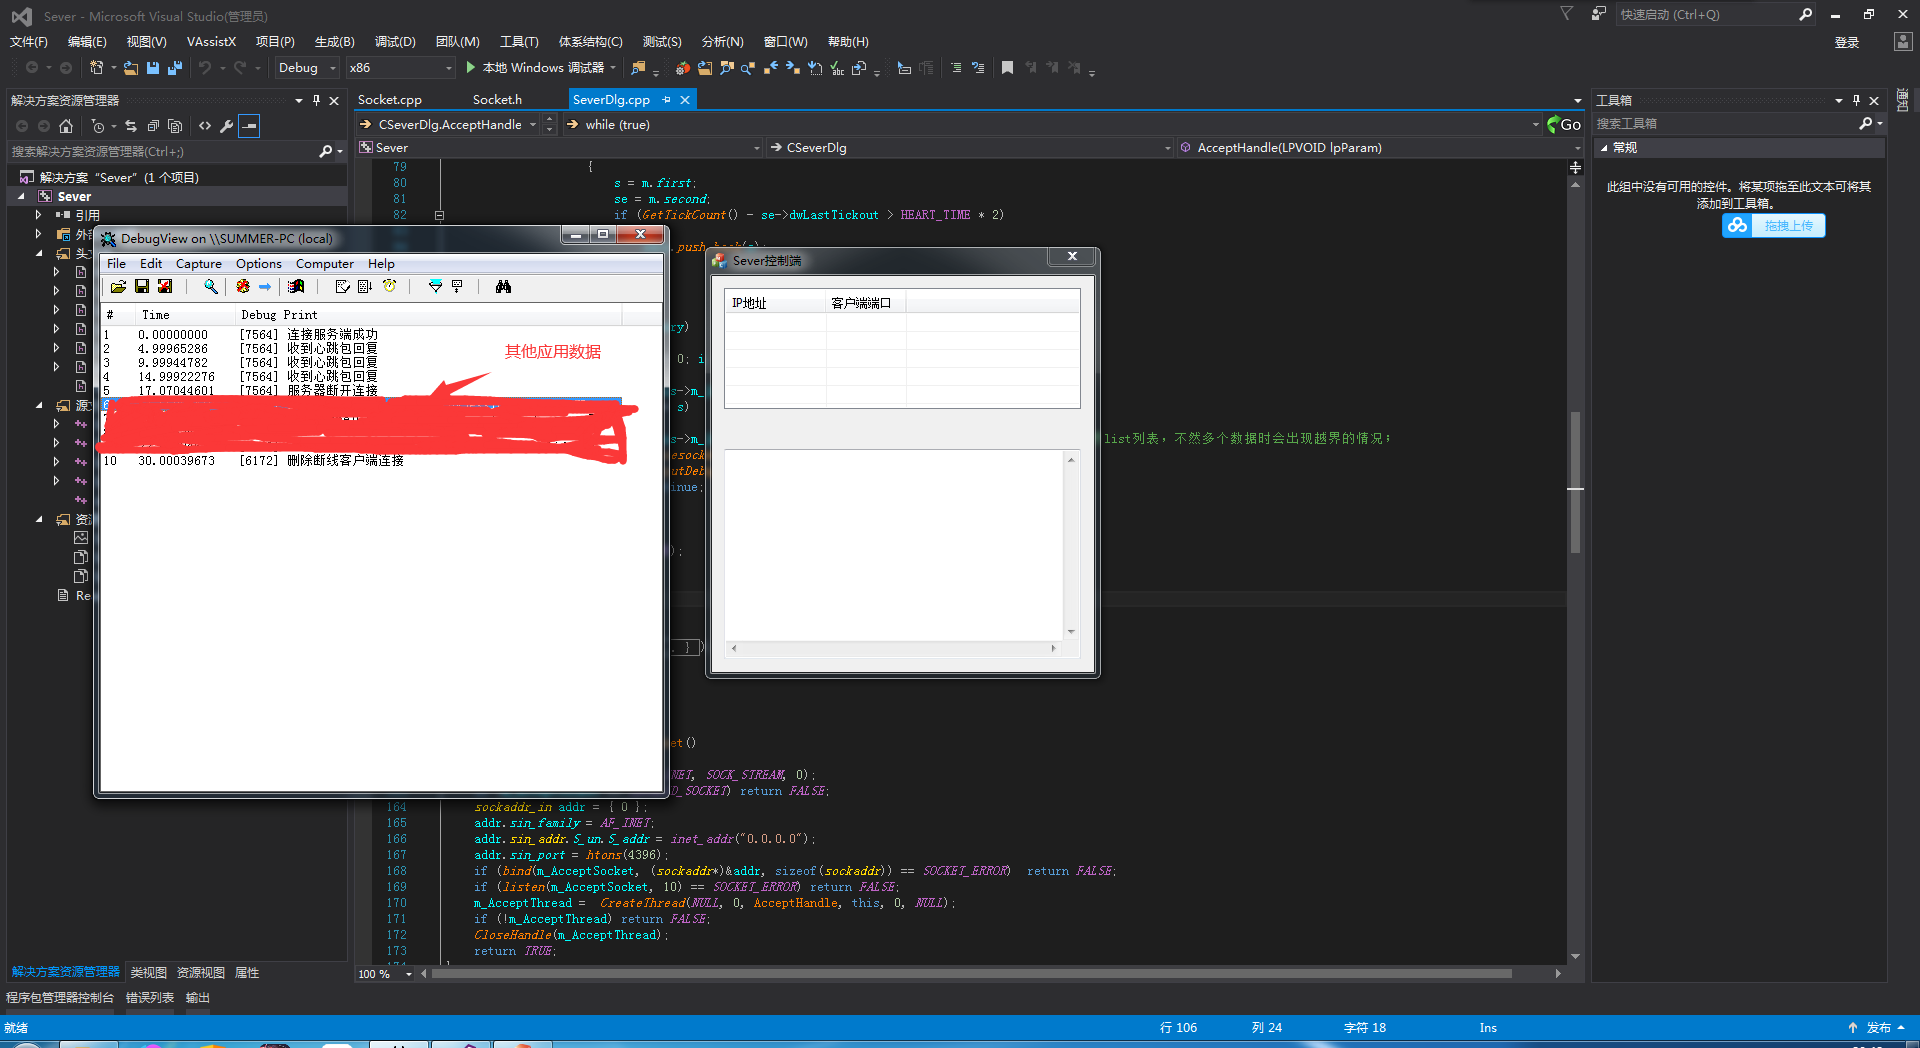The width and height of the screenshot is (1920, 1048).
Task: Save the DebugView log with floppy icon
Action: click(x=142, y=287)
